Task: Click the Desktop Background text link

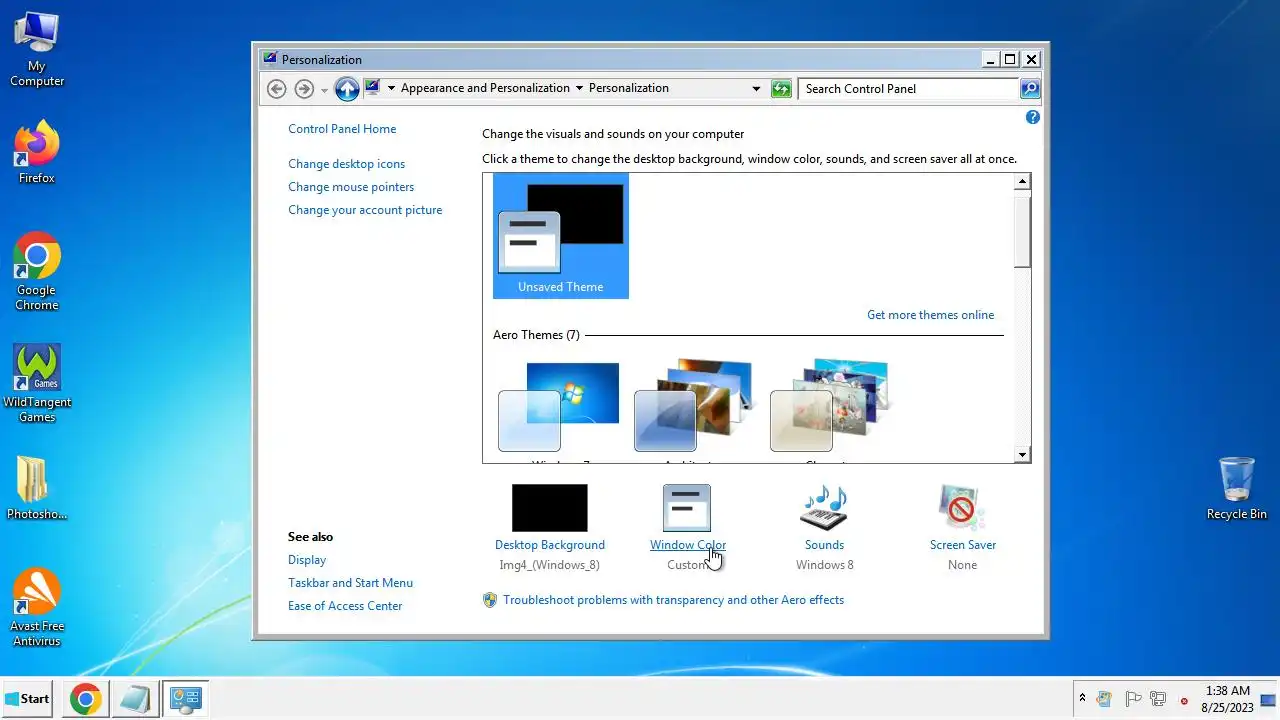Action: click(550, 545)
